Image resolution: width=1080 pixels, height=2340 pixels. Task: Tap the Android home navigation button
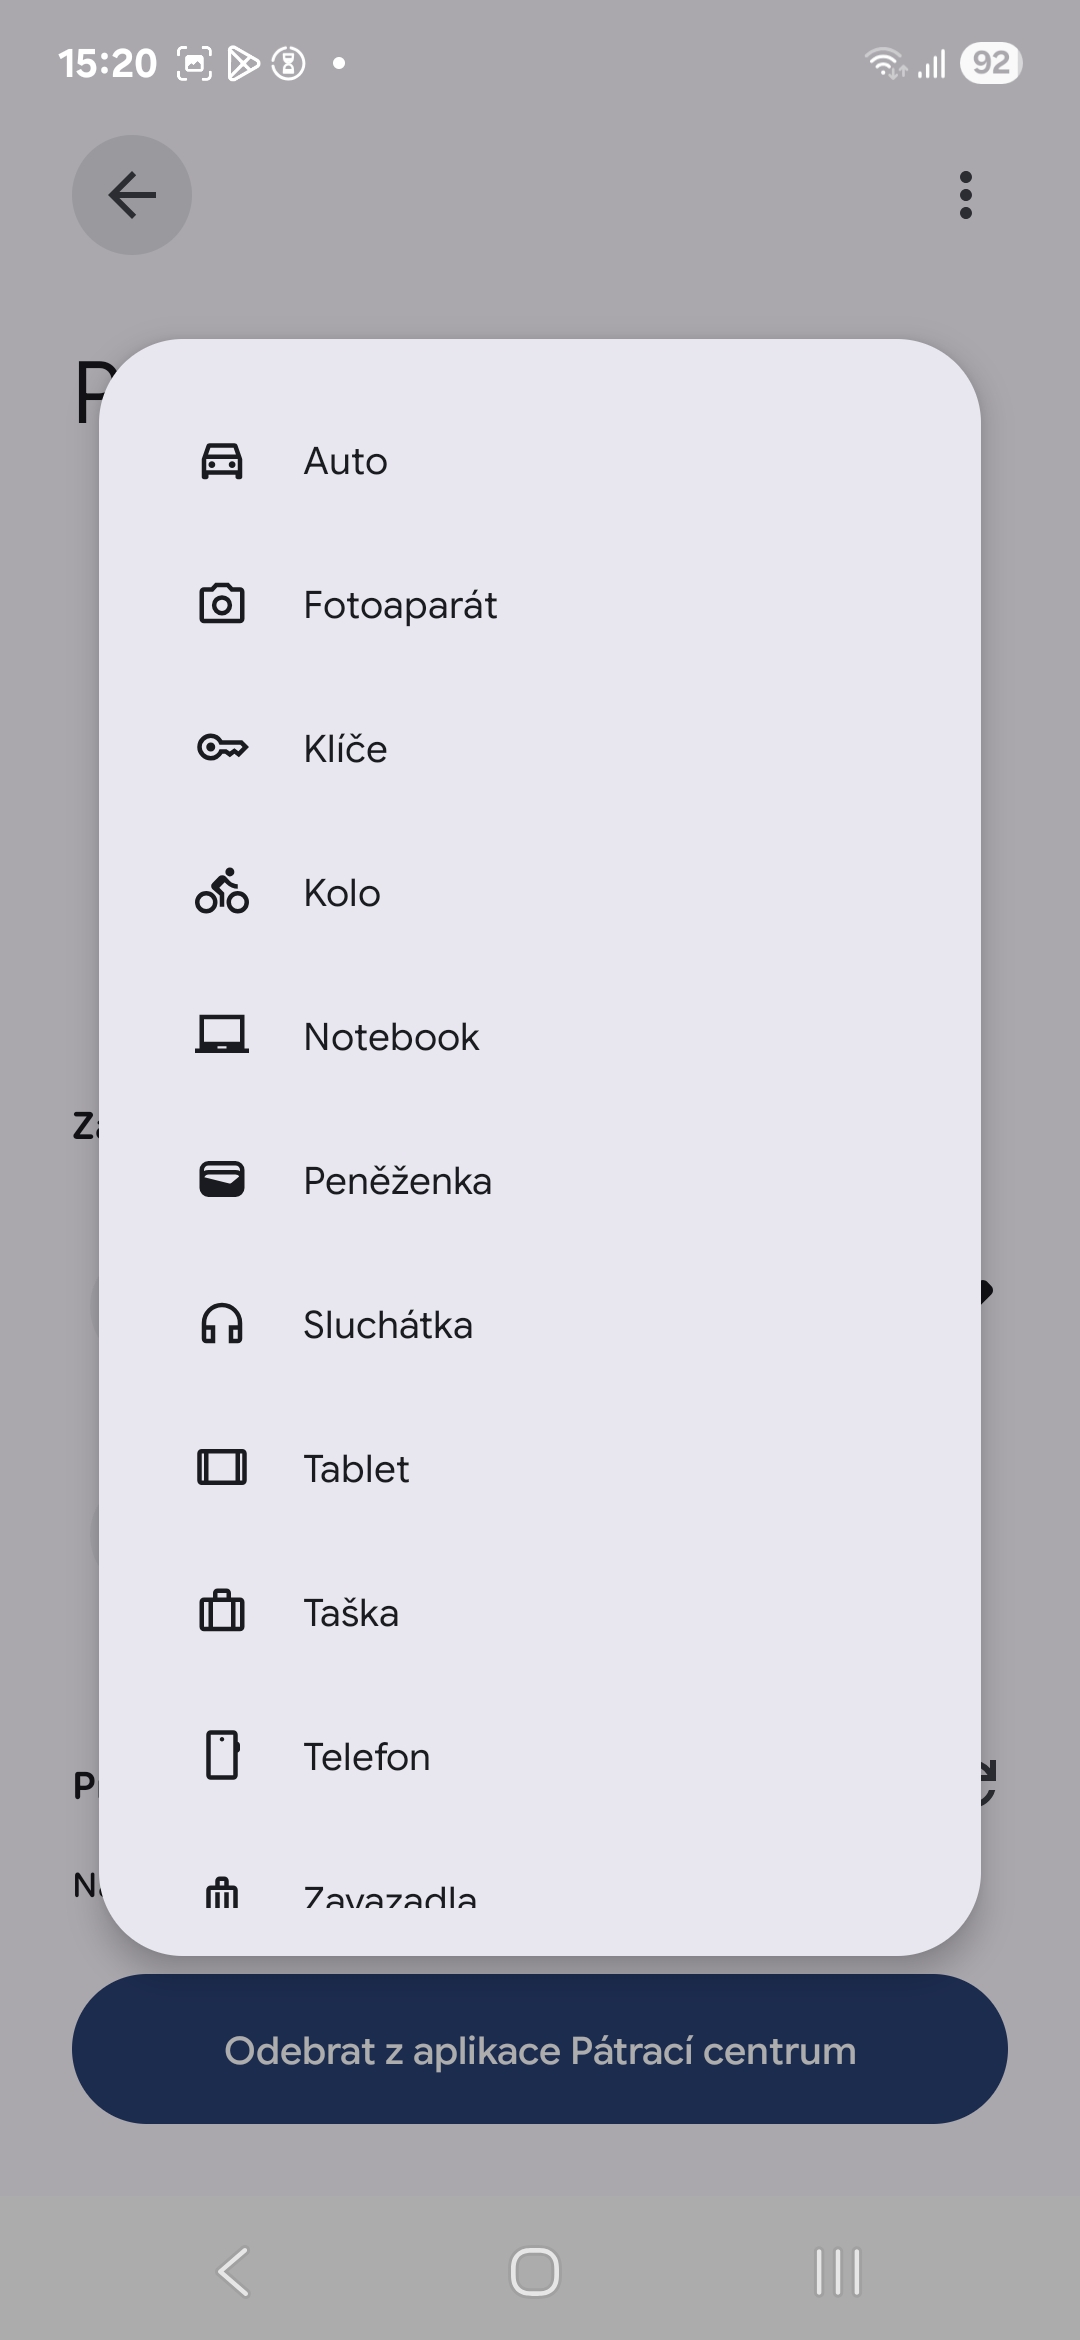coord(535,2271)
